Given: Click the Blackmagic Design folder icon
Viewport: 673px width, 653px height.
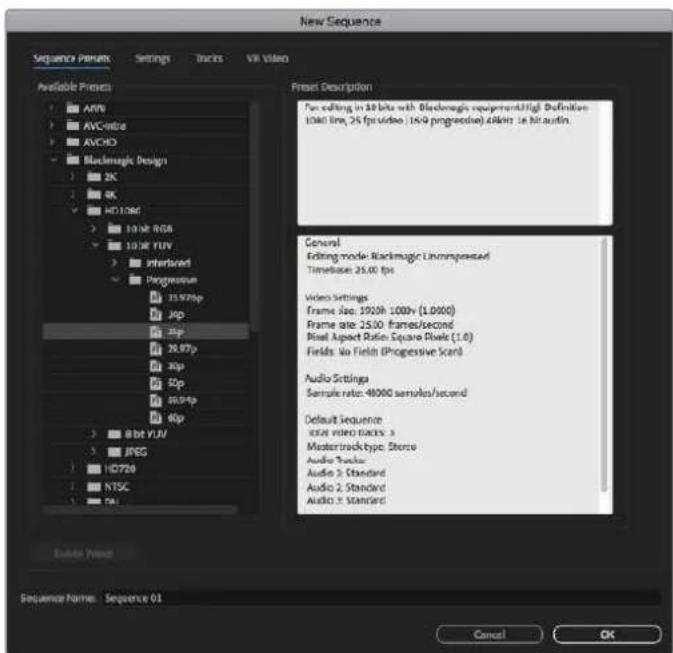Looking at the screenshot, I should coord(73,160).
